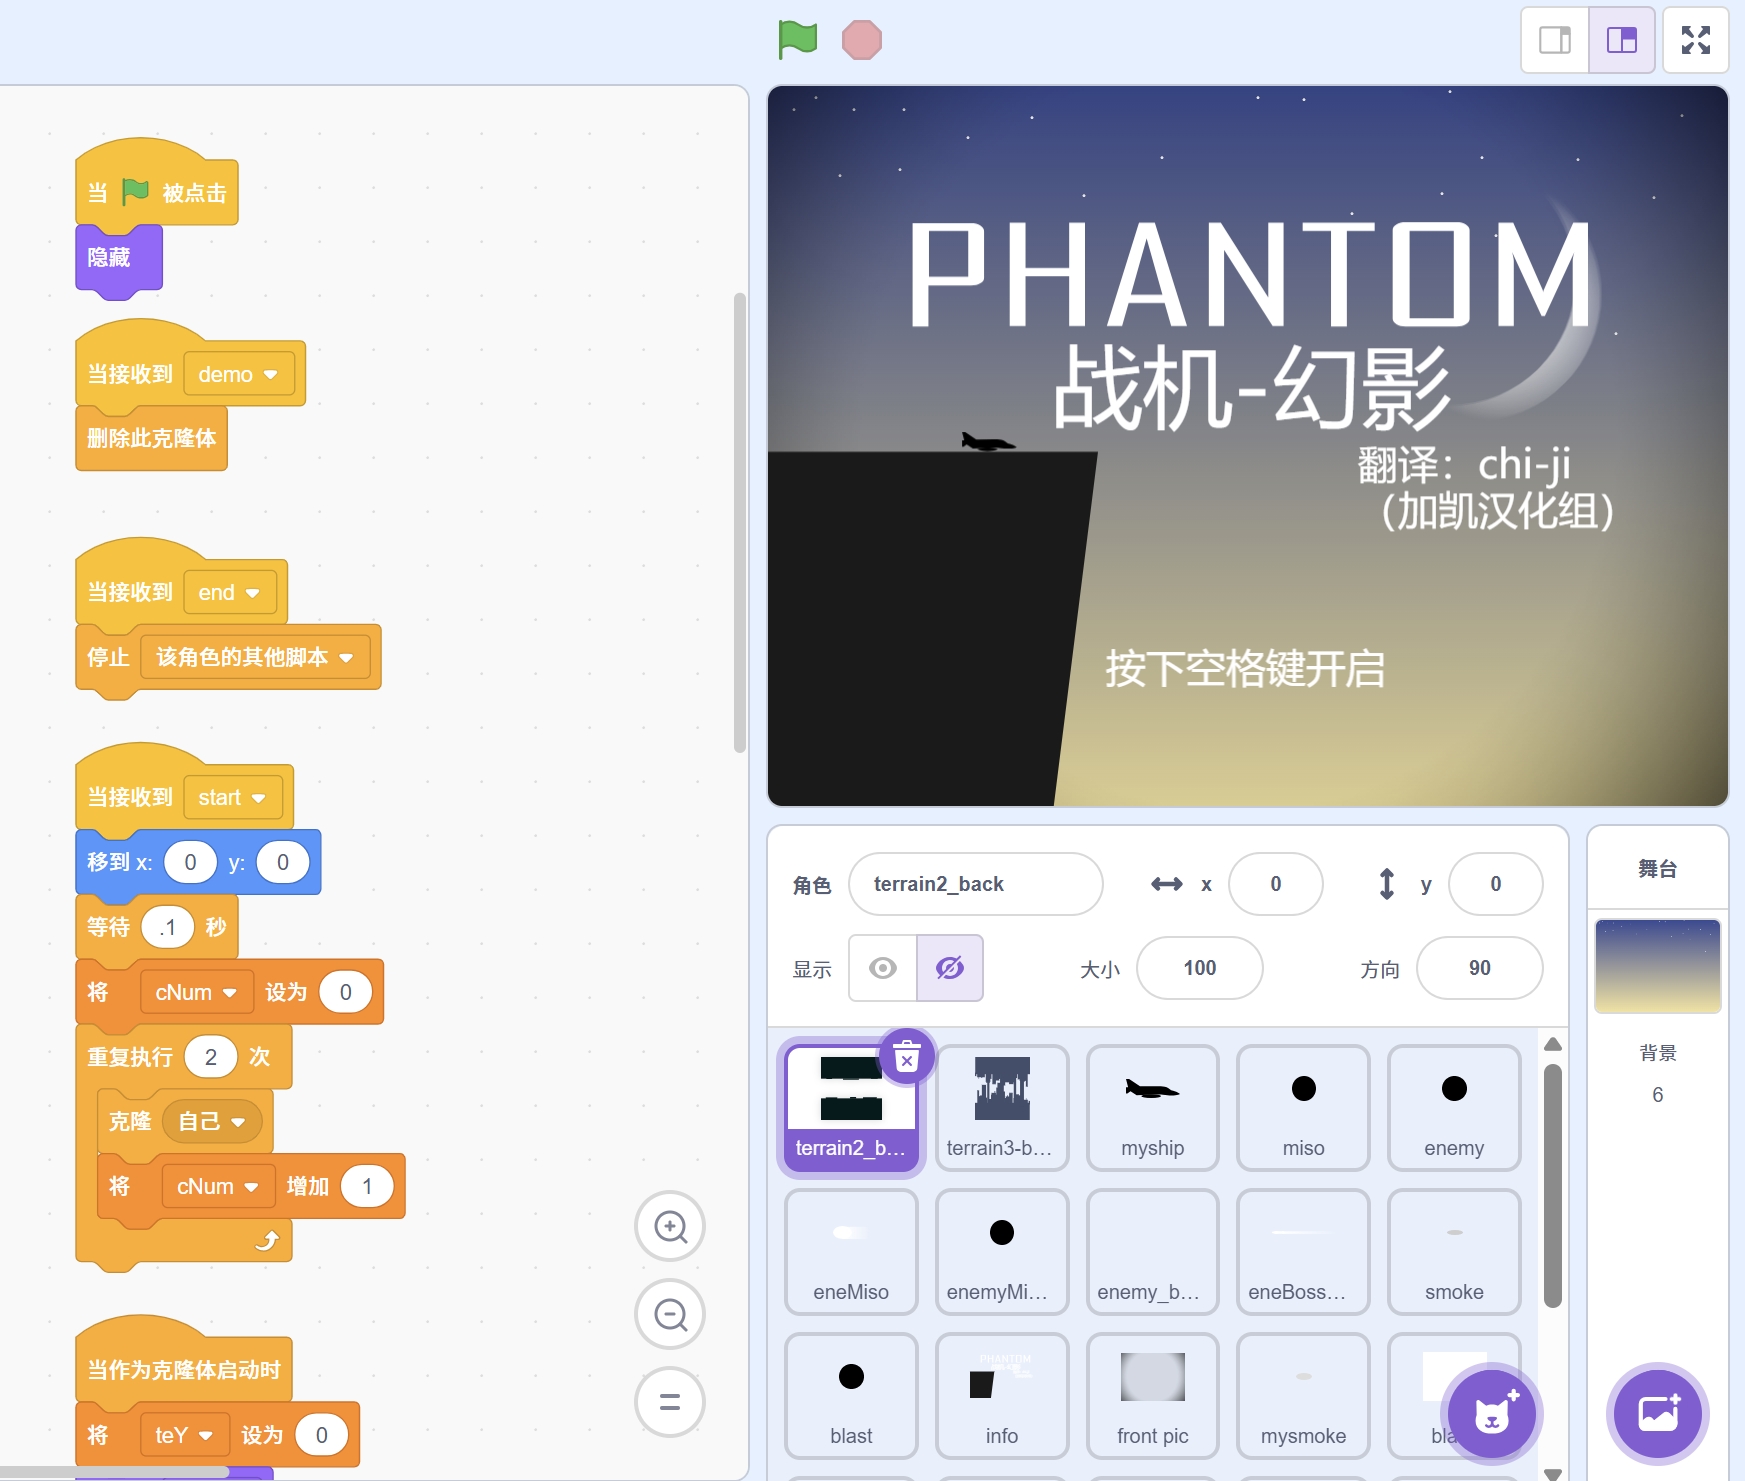Zoom out of the code workspace
The image size is (1745, 1481).
pos(670,1314)
